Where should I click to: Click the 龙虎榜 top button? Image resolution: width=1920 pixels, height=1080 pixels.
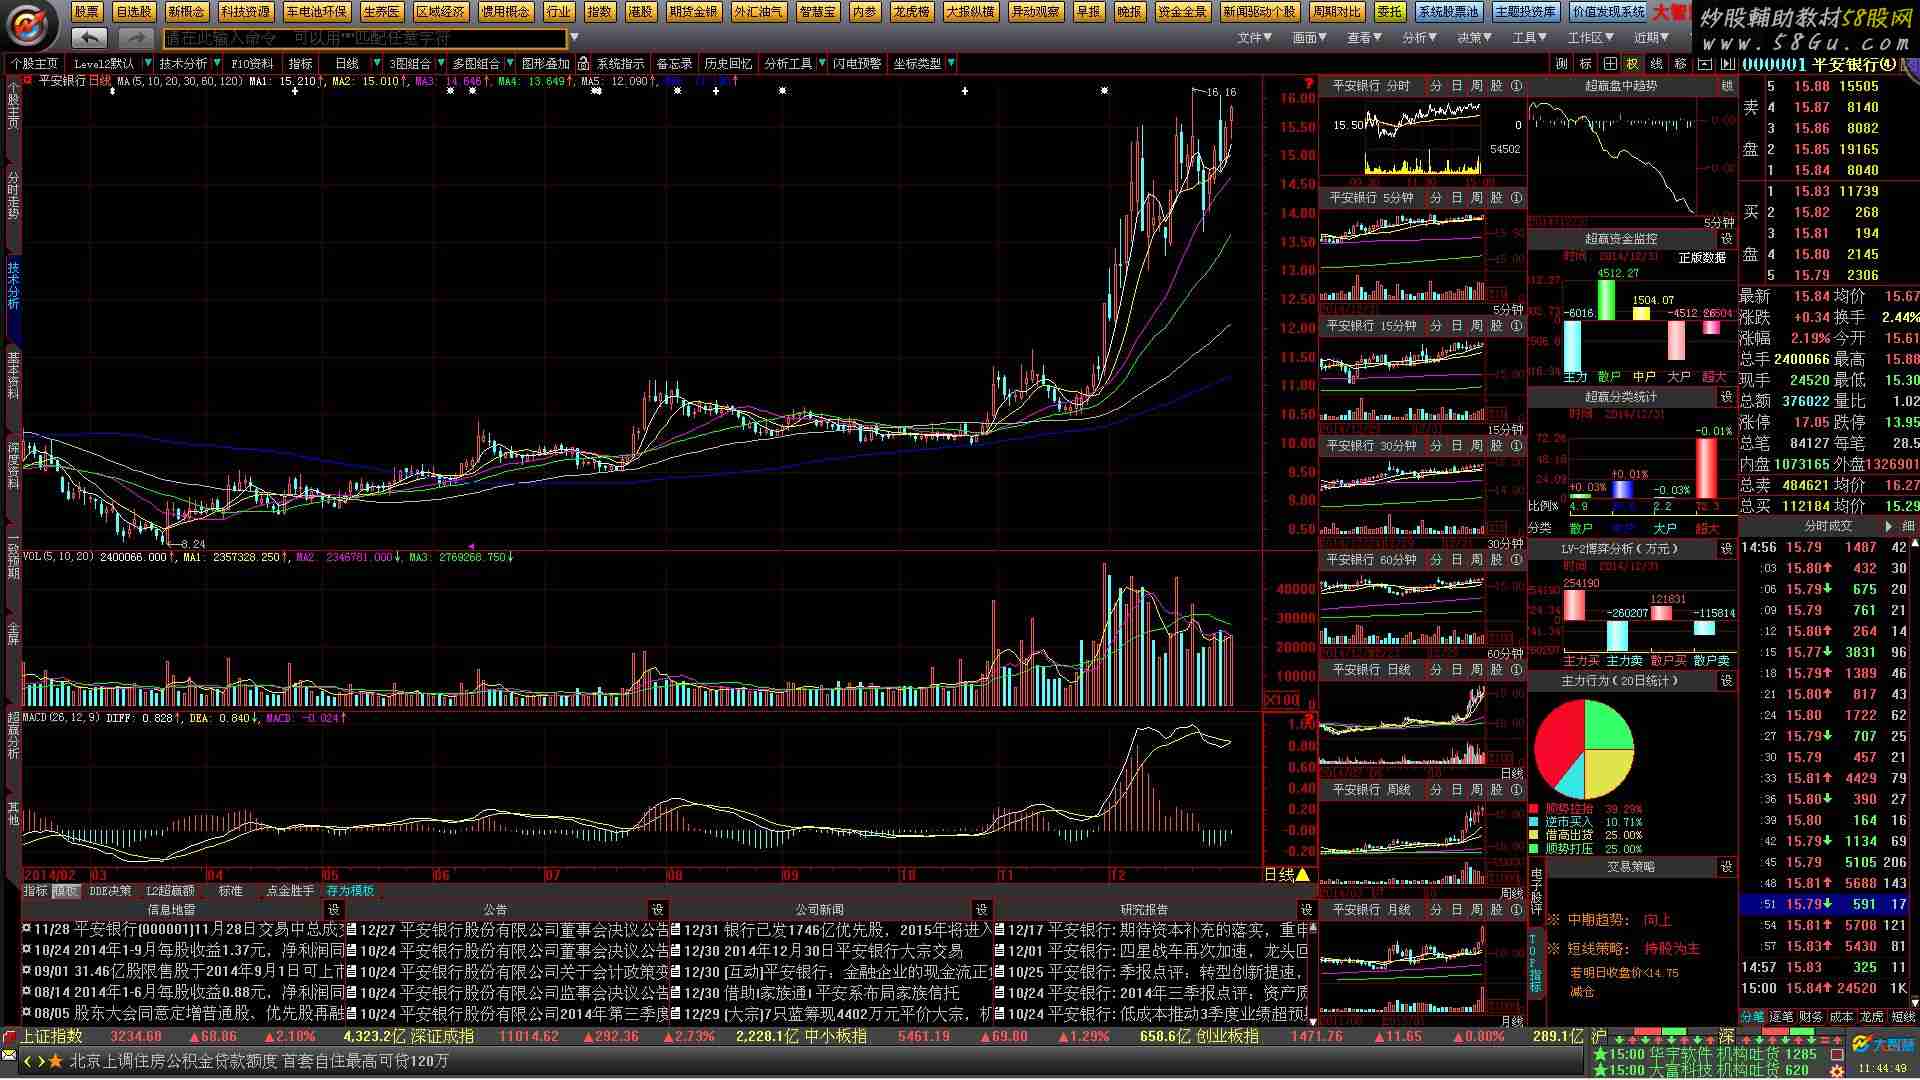[912, 12]
